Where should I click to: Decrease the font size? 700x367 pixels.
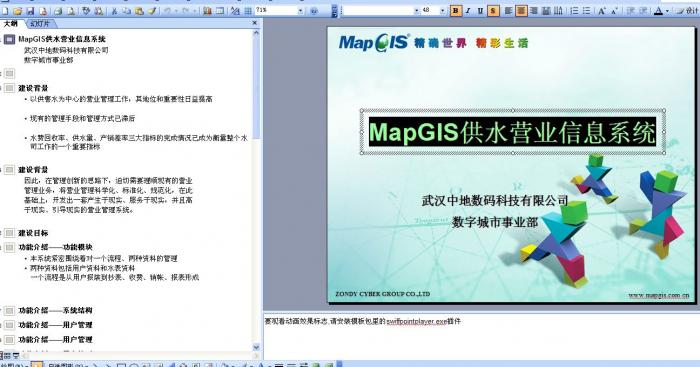[x=615, y=11]
